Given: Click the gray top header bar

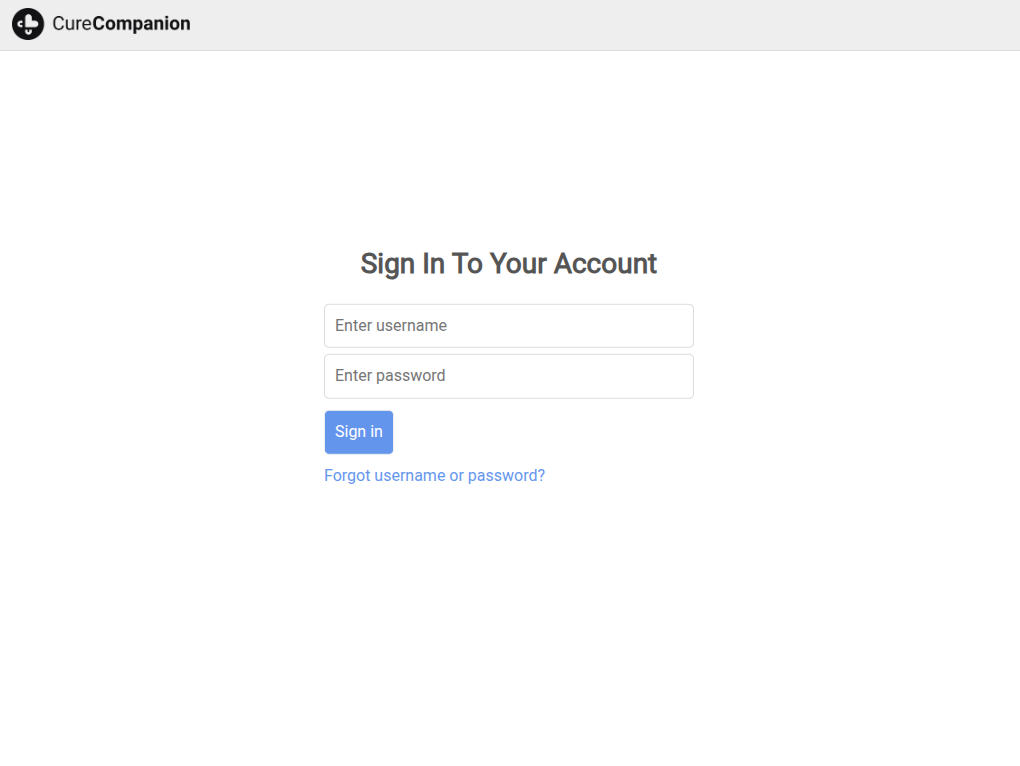Looking at the screenshot, I should click(600, 25).
